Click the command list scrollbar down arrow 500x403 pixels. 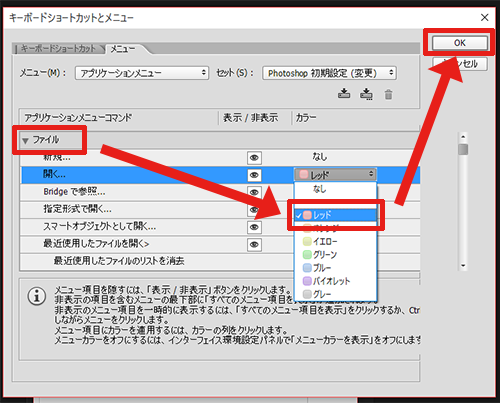pos(463,266)
